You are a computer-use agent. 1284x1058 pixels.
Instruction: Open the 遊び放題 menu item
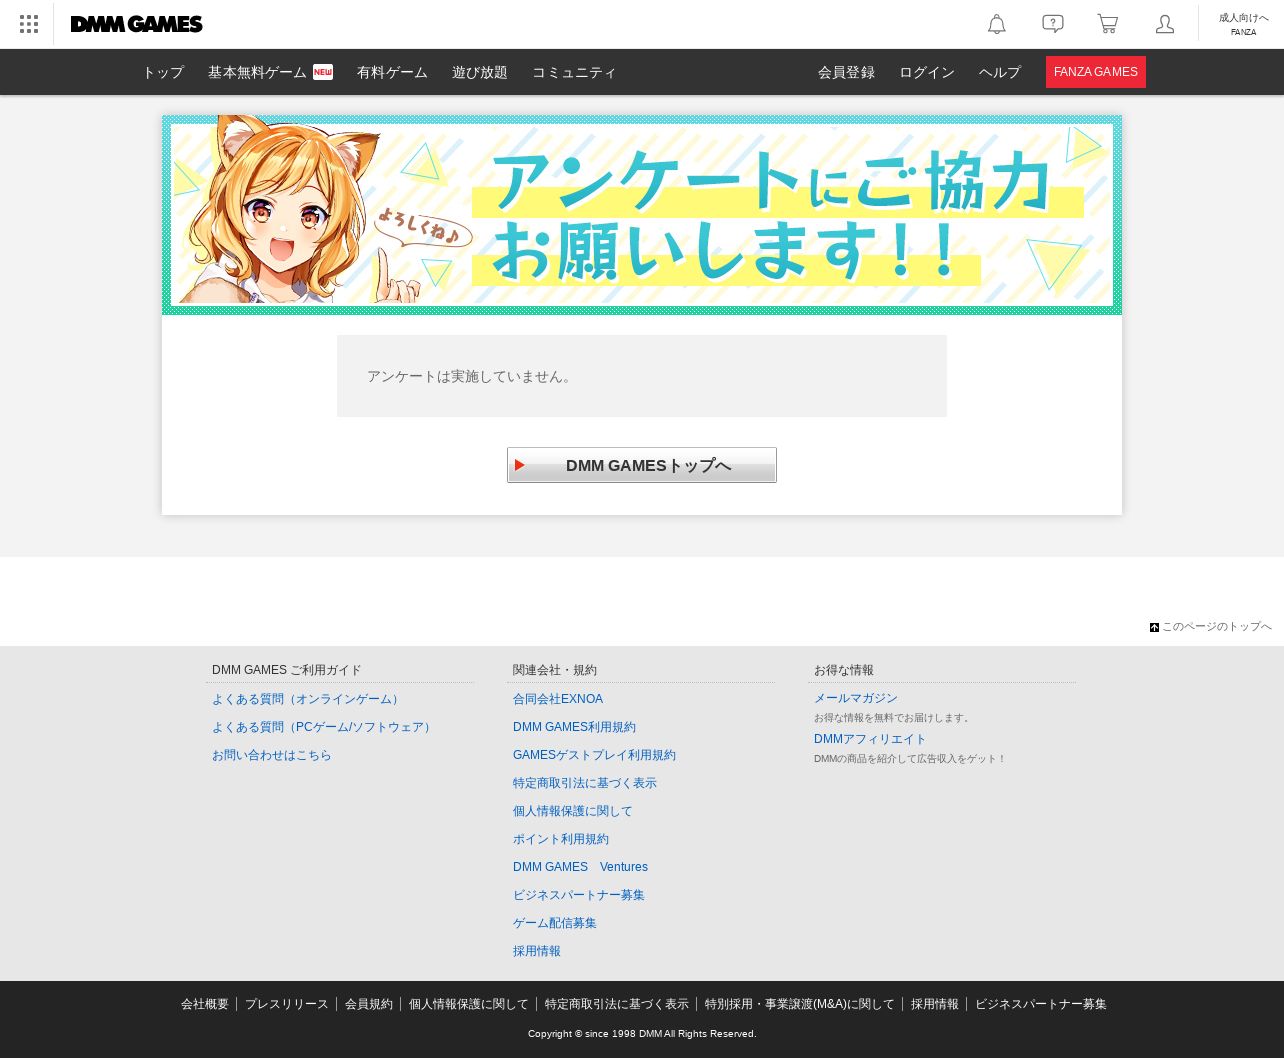480,72
